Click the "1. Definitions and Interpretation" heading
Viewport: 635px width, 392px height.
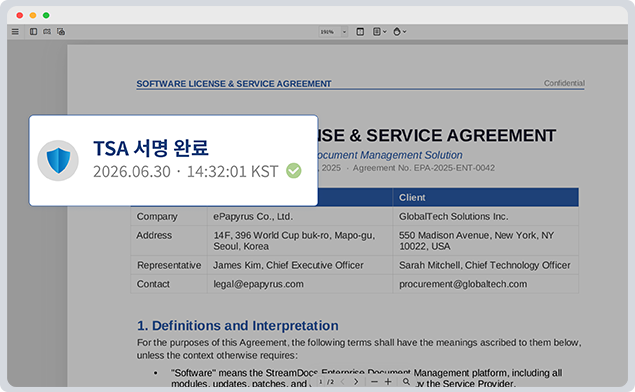pyautogui.click(x=238, y=326)
